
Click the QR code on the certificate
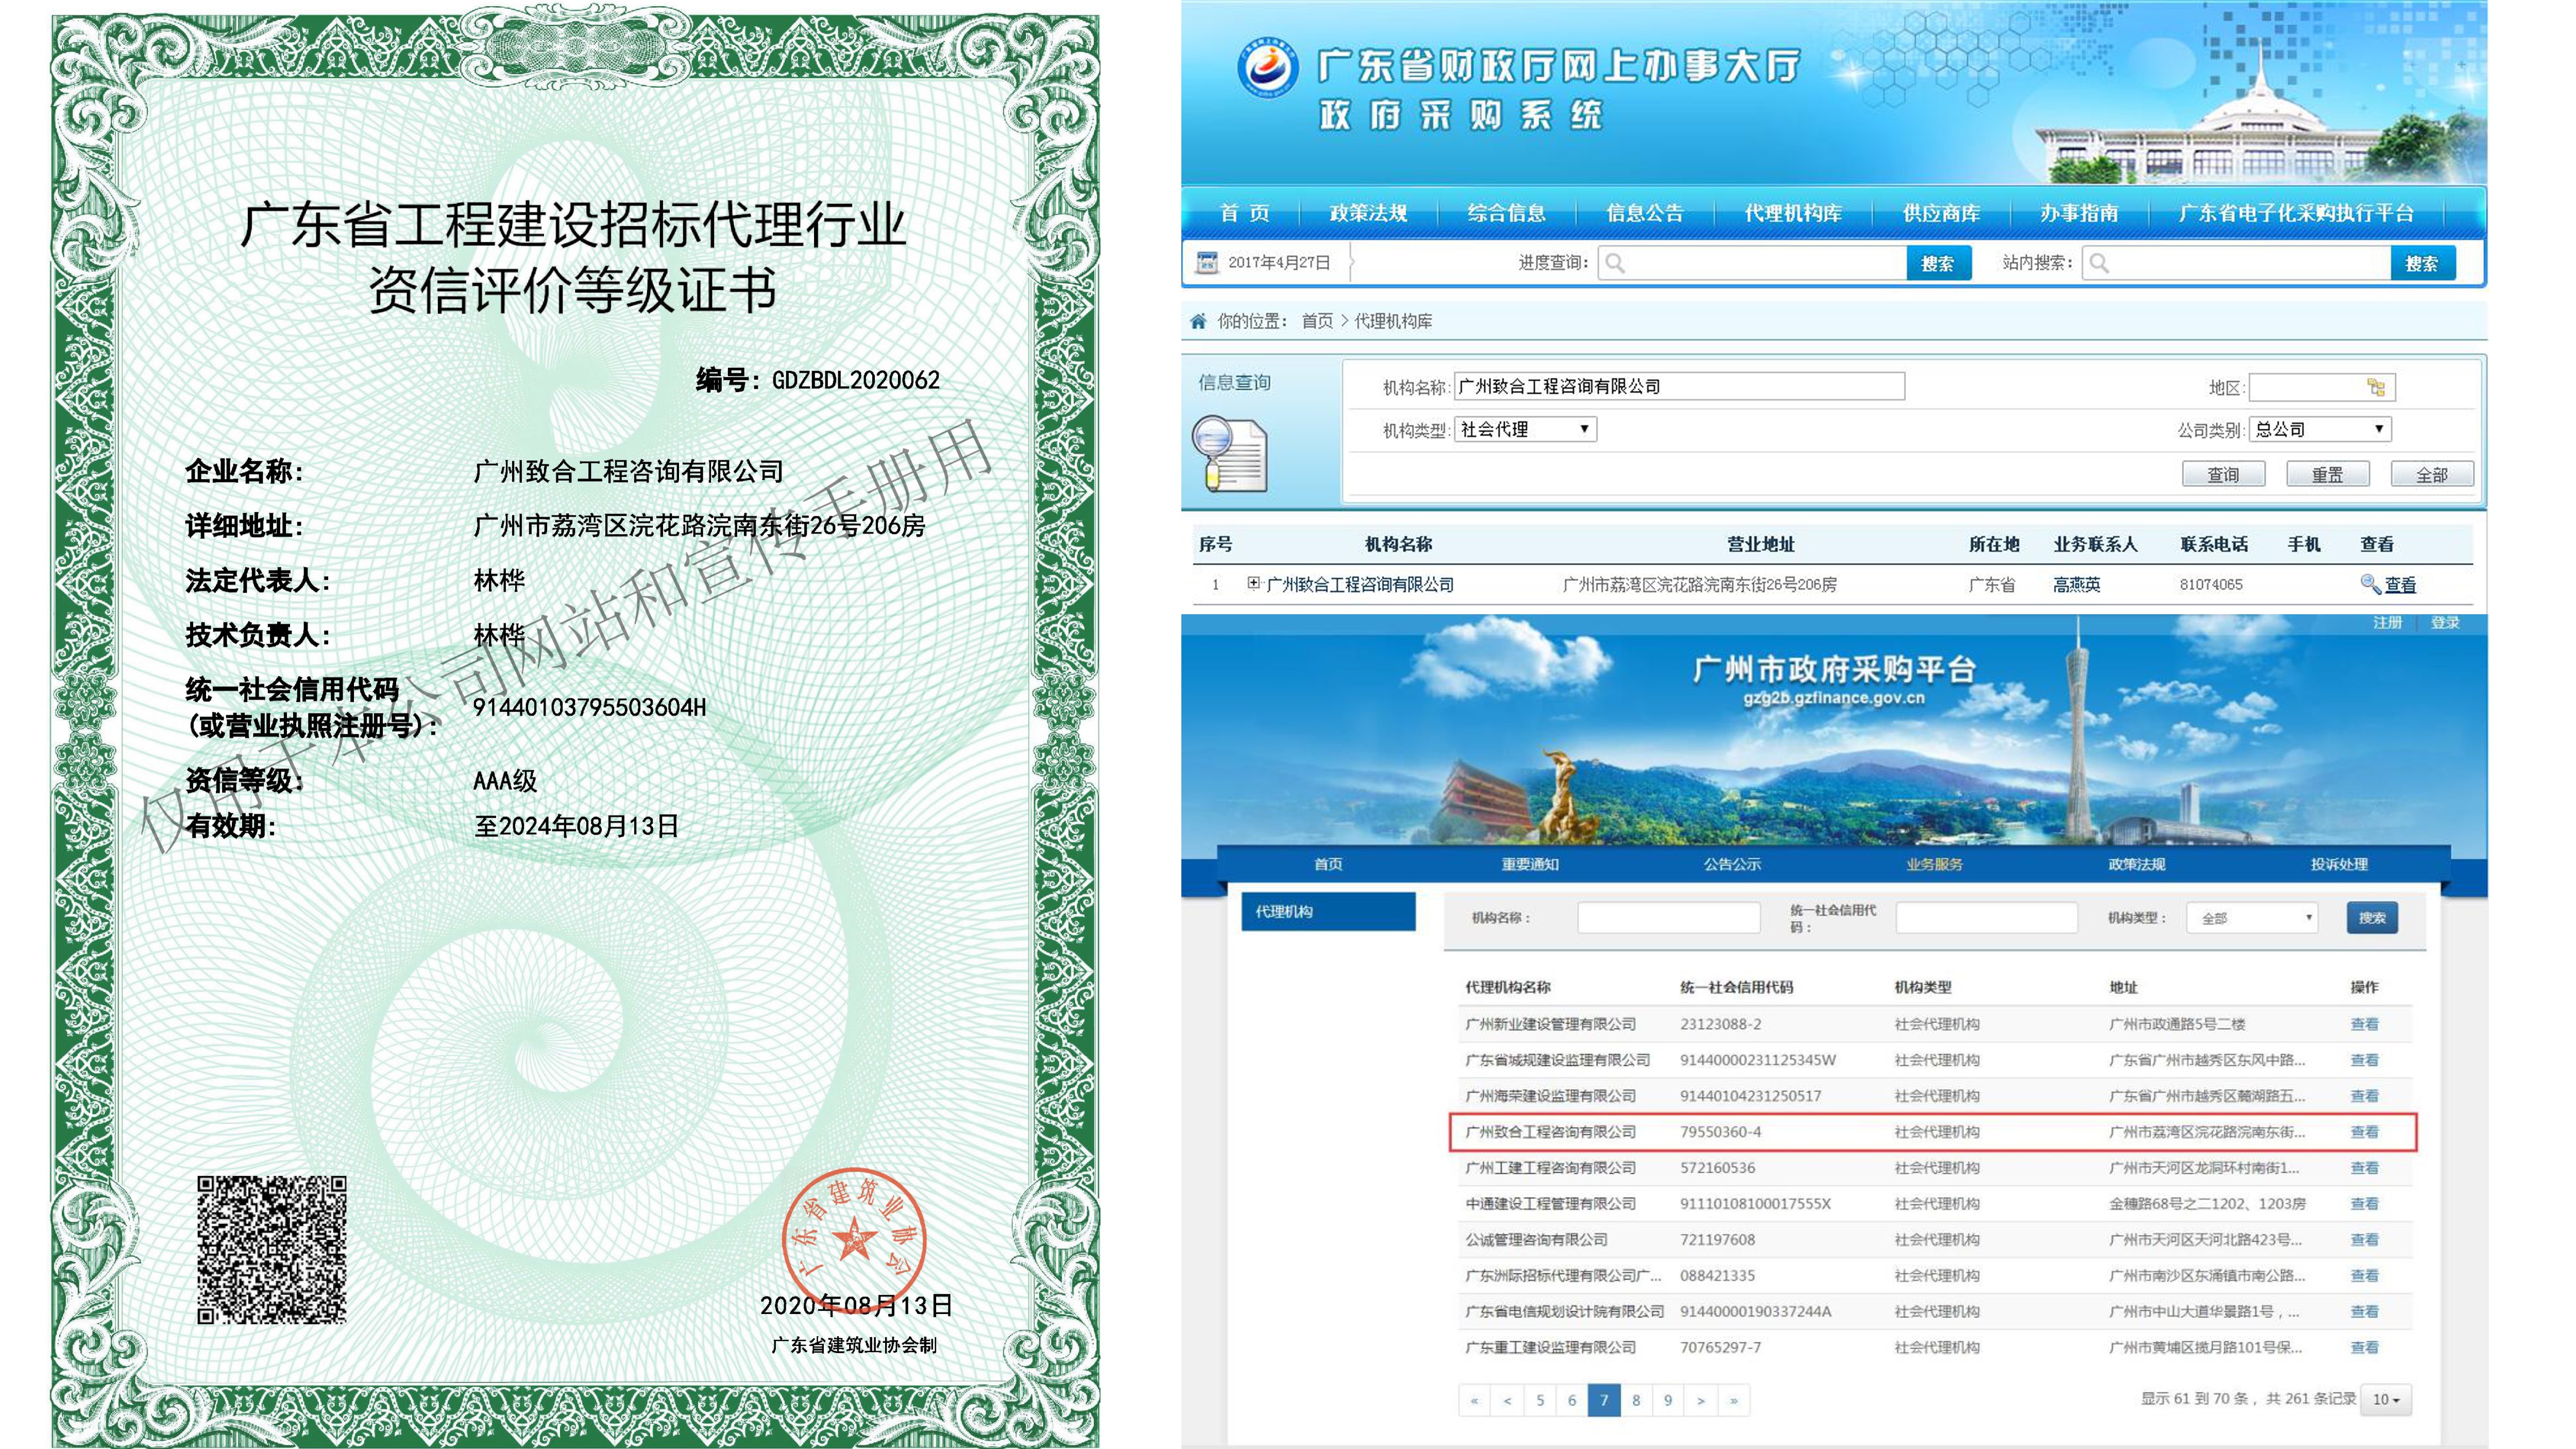(x=271, y=1250)
